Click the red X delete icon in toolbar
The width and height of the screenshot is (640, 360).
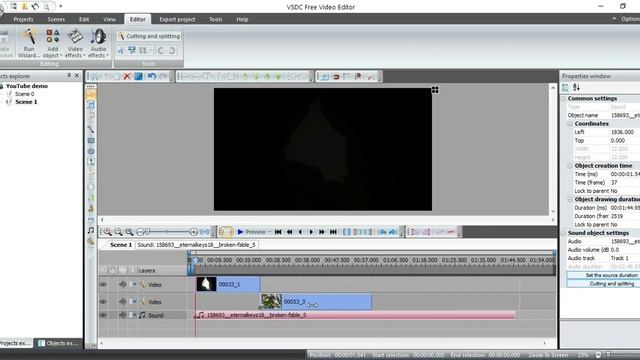click(x=127, y=76)
